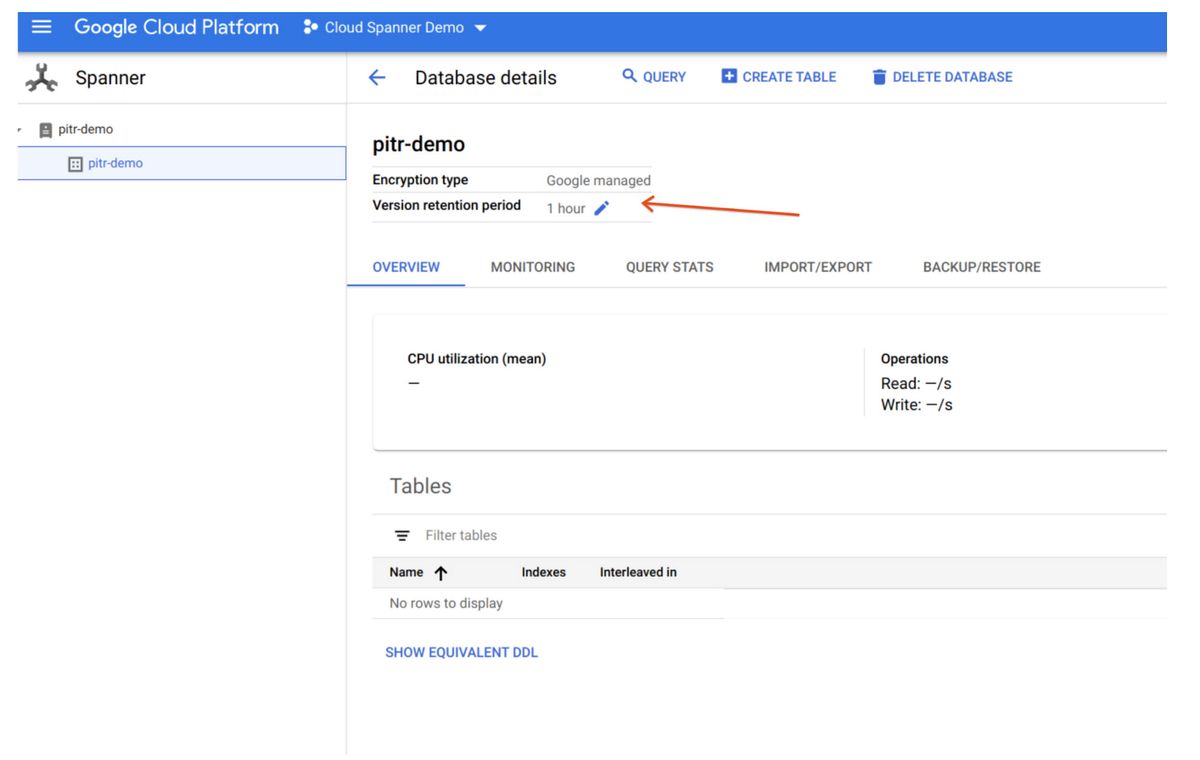Click the pitr-demo instance icon in sidebar
This screenshot has height=760, width=1200.
click(45, 130)
